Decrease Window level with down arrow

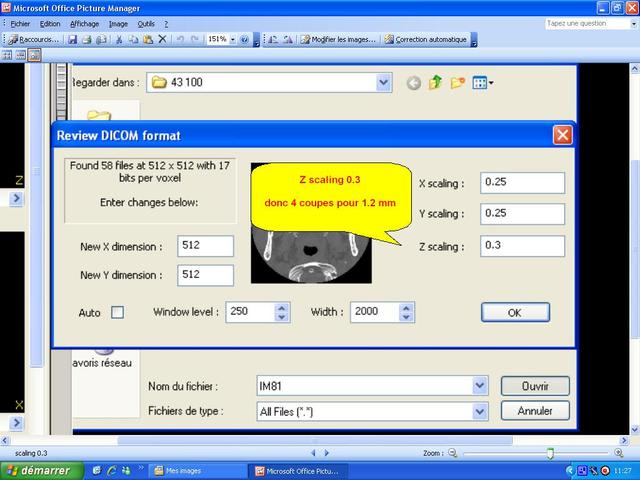coord(281,317)
